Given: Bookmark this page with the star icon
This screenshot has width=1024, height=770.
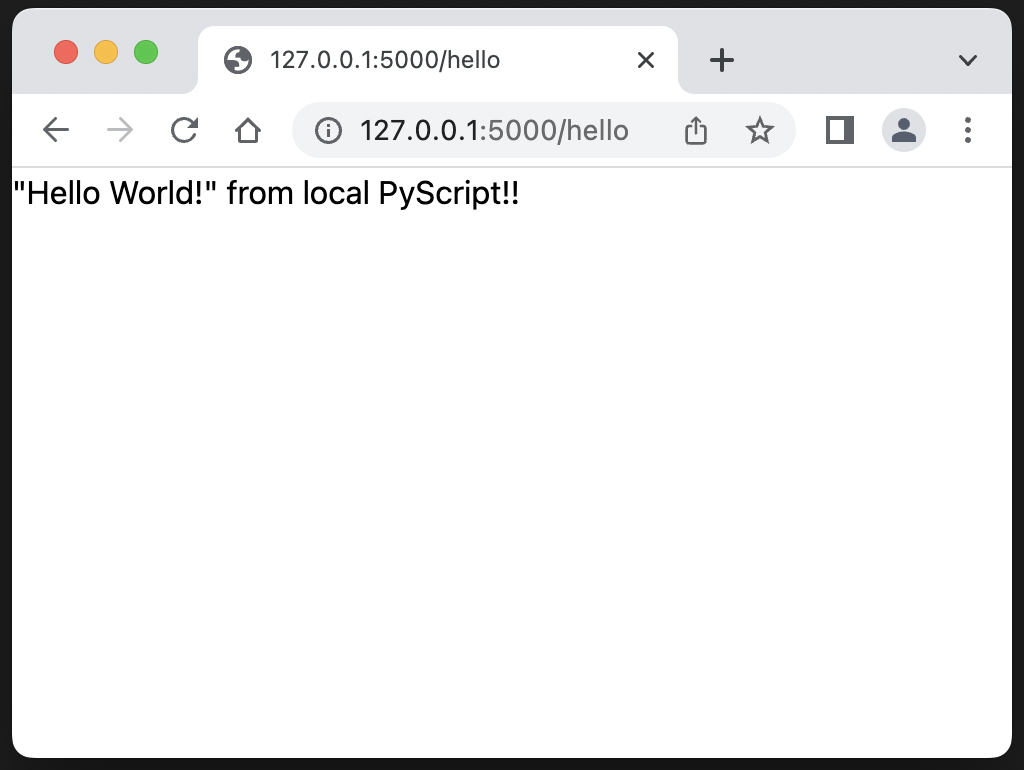Looking at the screenshot, I should [760, 130].
